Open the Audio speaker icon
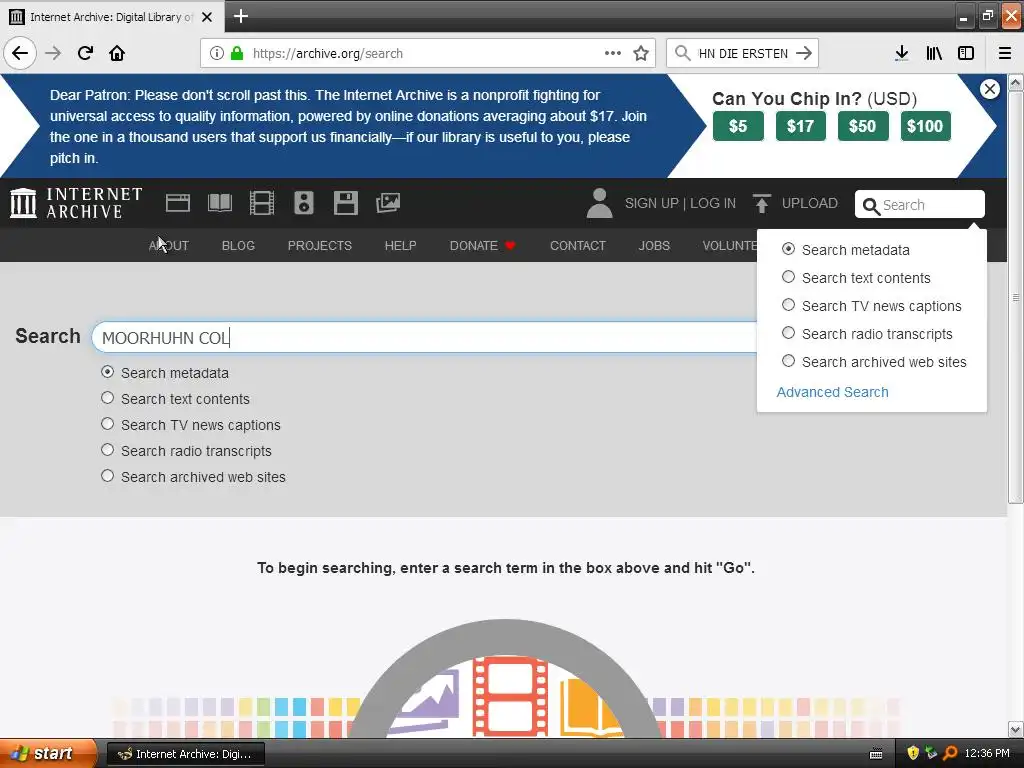 (x=304, y=203)
